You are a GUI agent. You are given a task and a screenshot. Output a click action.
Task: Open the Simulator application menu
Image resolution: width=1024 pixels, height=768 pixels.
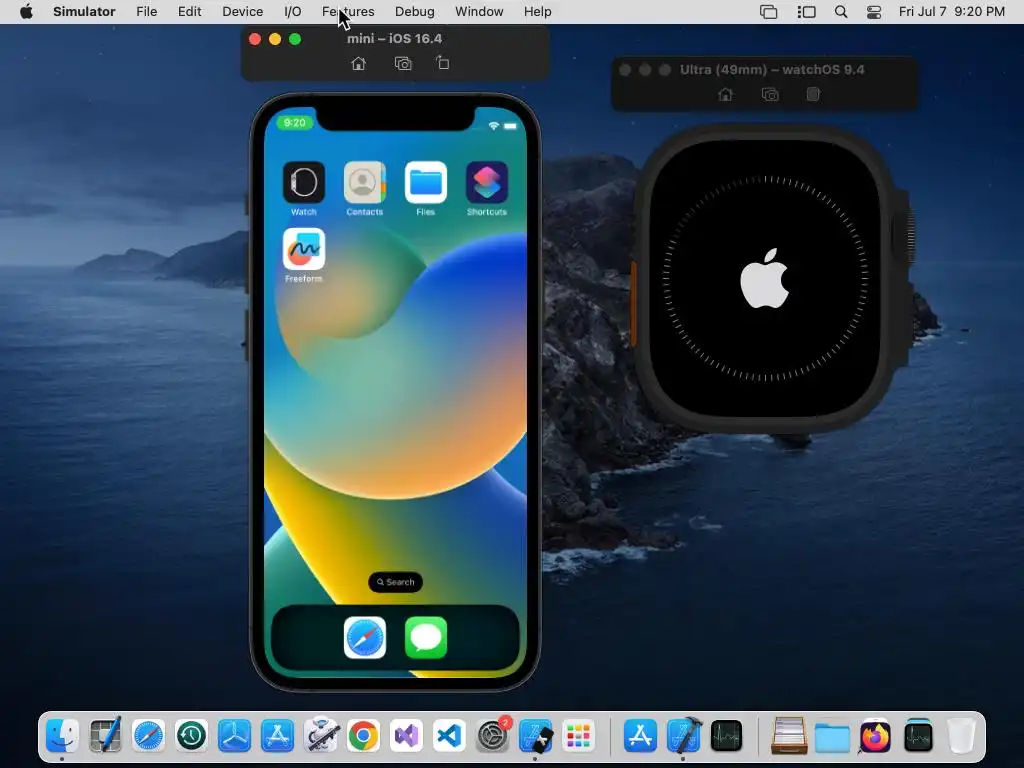pos(84,12)
